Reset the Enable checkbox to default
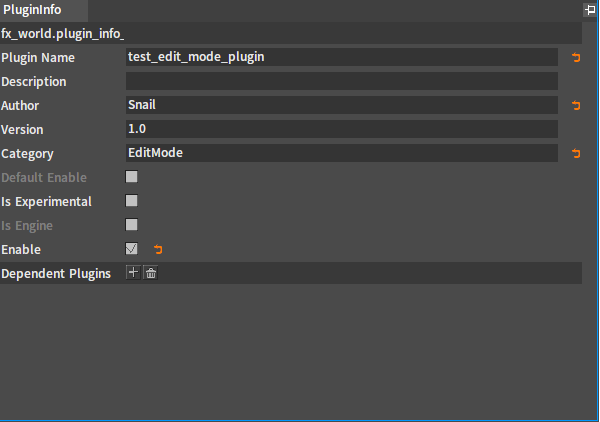Screen dimensions: 600x422 [x=158, y=249]
